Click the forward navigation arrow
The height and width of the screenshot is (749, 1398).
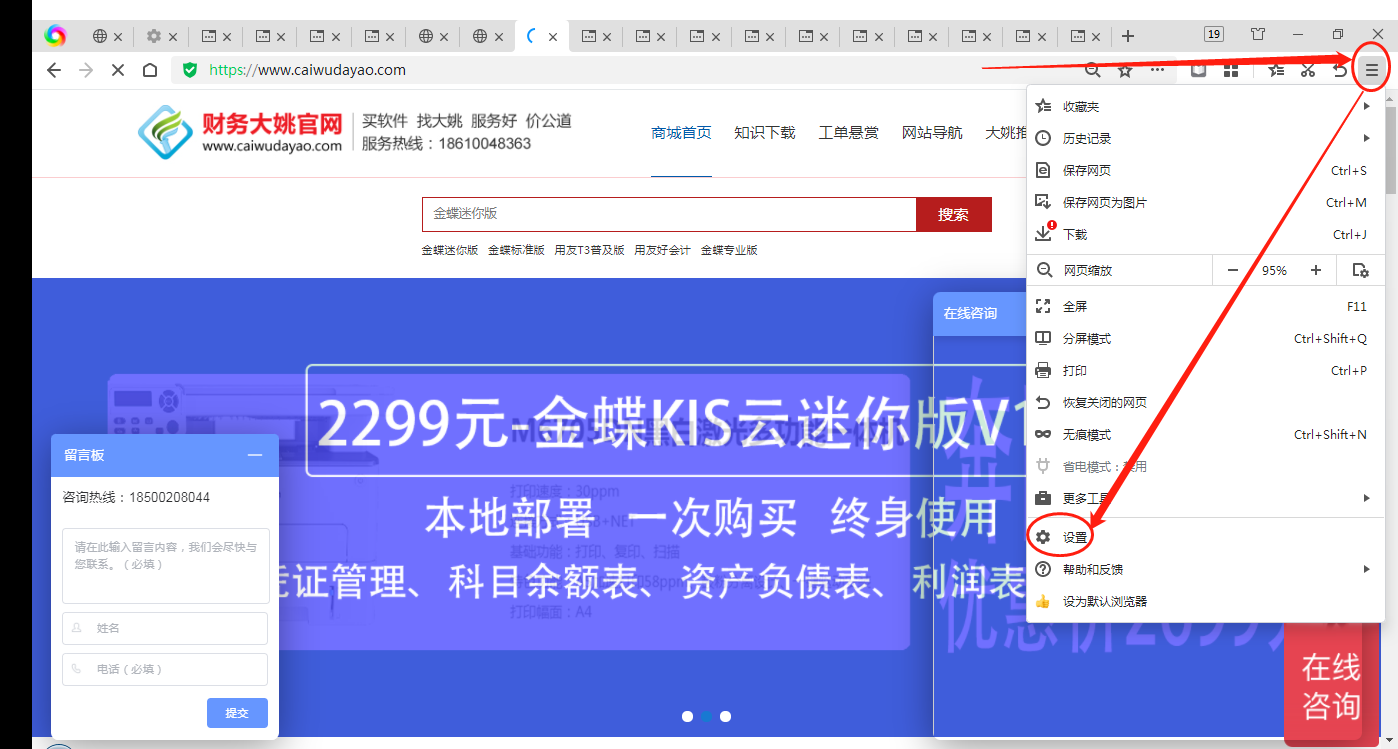(86, 70)
